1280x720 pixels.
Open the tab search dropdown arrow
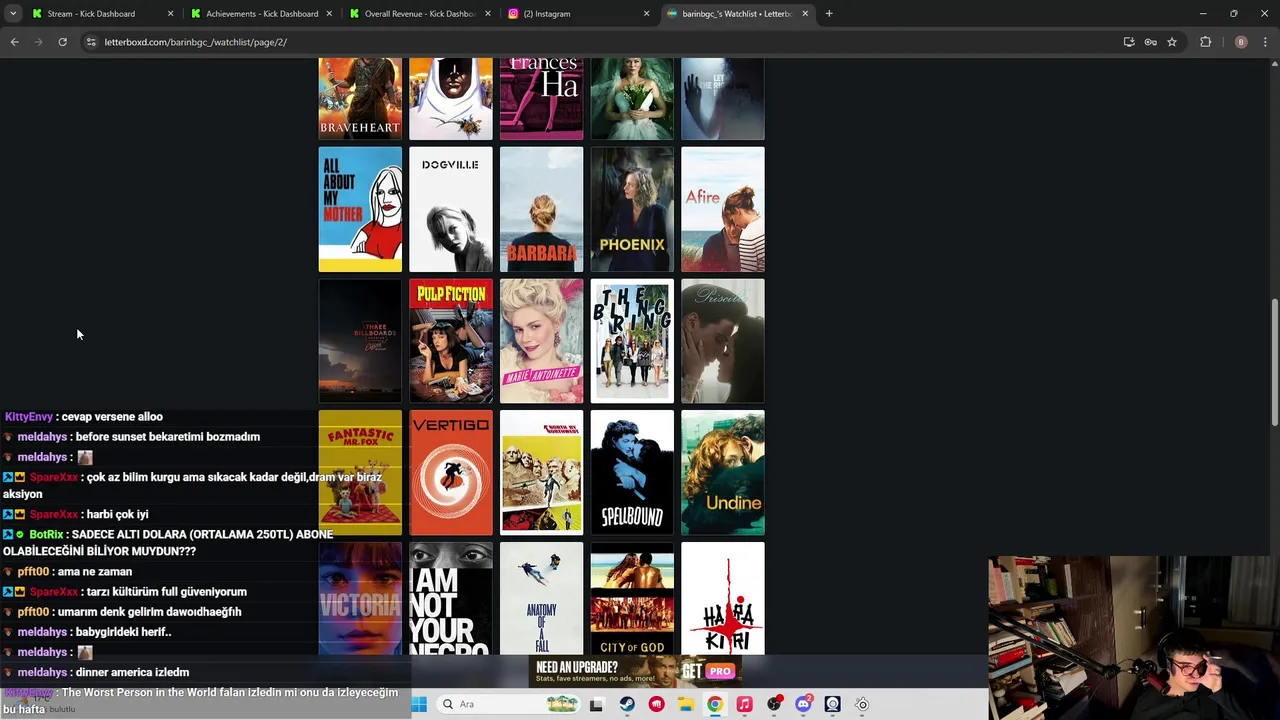click(13, 14)
